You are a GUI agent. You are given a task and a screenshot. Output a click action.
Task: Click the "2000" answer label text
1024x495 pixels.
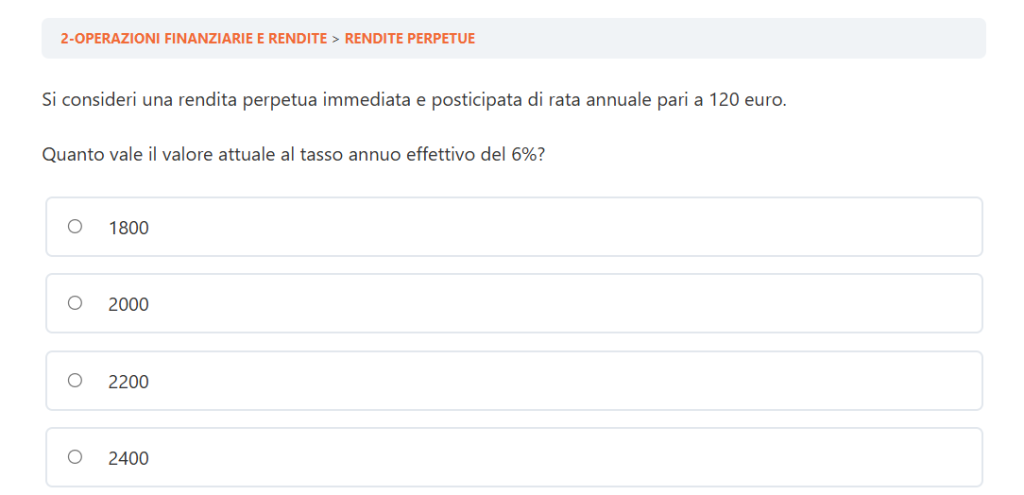click(x=128, y=304)
